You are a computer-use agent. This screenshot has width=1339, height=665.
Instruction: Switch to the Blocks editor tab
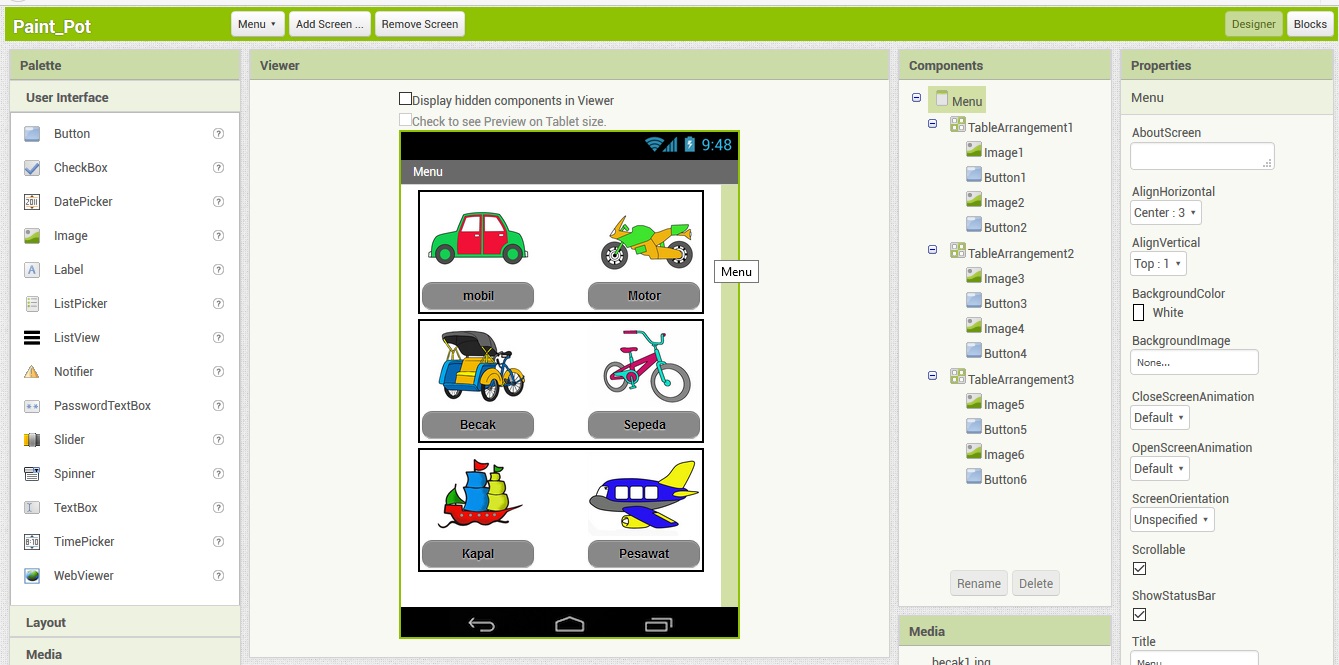[x=1310, y=24]
